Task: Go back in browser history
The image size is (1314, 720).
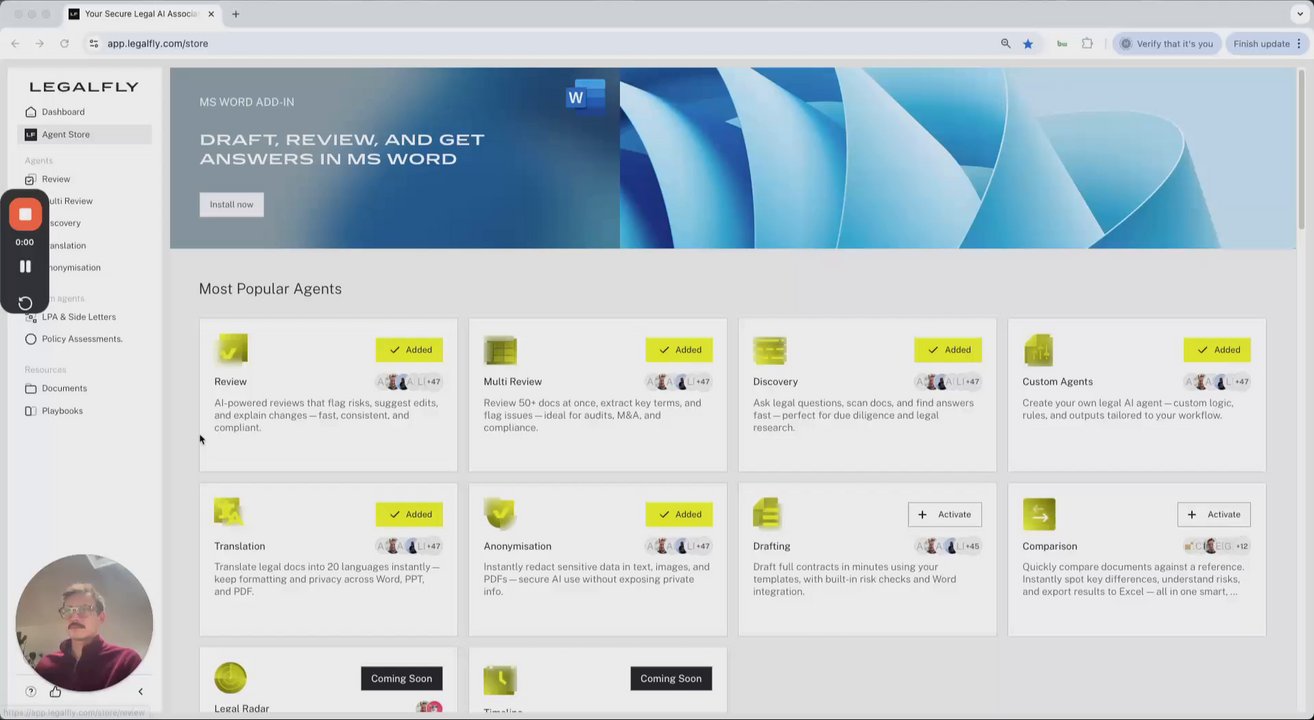Action: pos(15,44)
